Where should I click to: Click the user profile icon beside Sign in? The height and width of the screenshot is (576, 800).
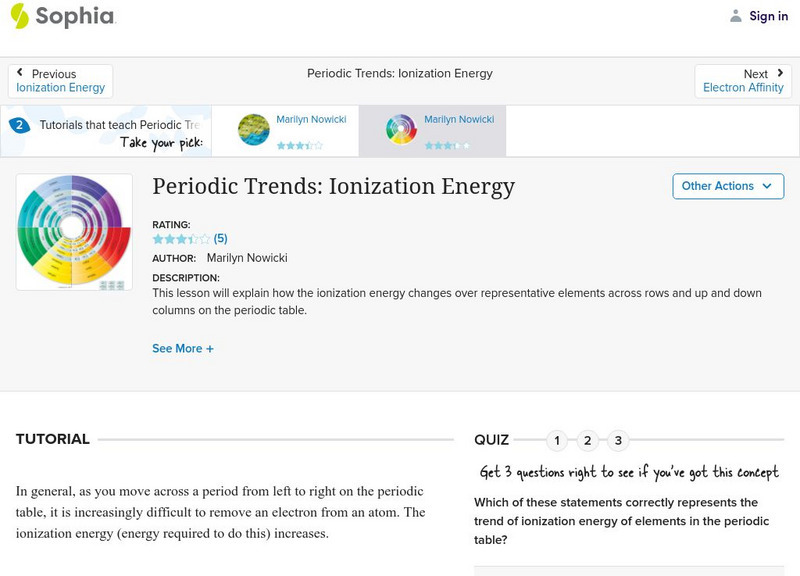[x=736, y=16]
